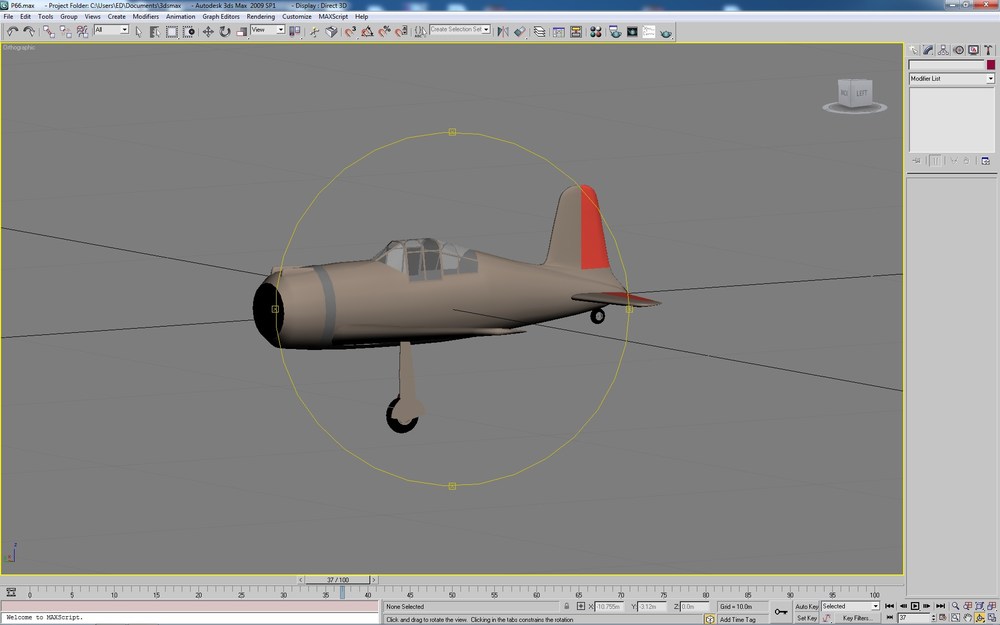This screenshot has height=625, width=1000.
Task: Jump to Go to Start frame
Action: [890, 606]
